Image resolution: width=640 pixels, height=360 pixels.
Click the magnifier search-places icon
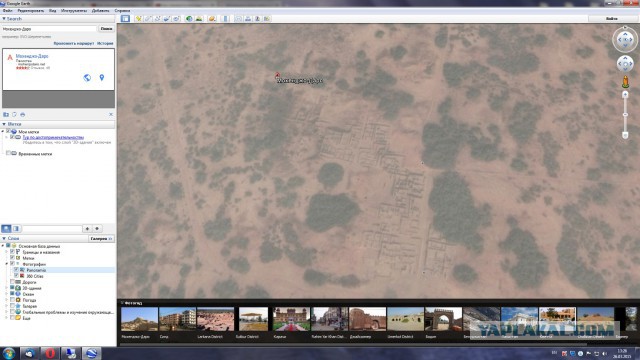(x=6, y=229)
